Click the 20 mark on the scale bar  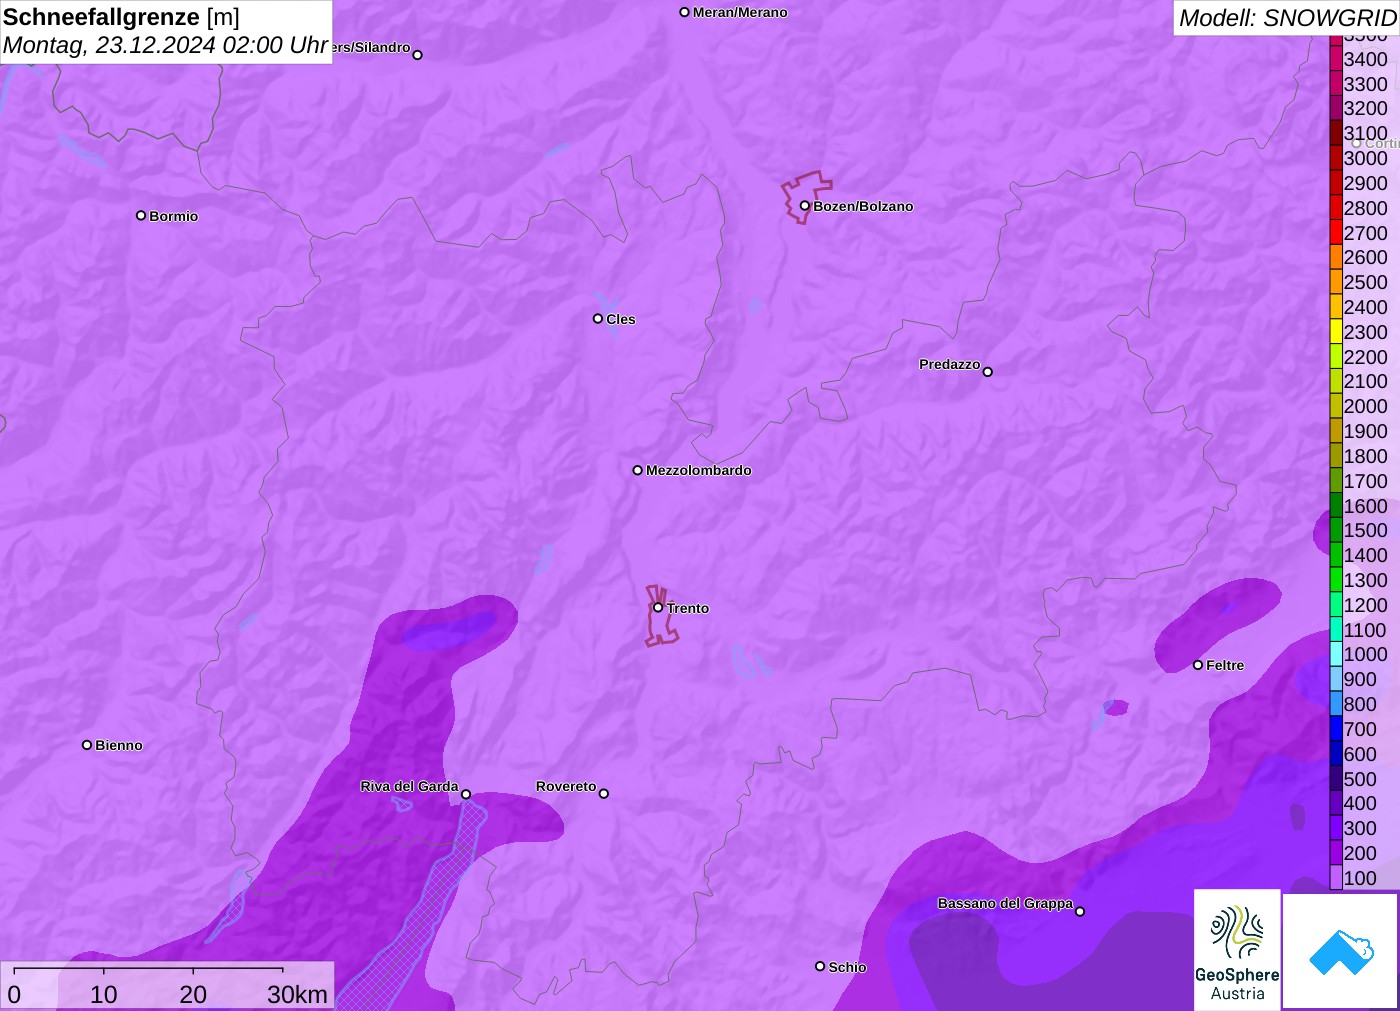pos(193,994)
